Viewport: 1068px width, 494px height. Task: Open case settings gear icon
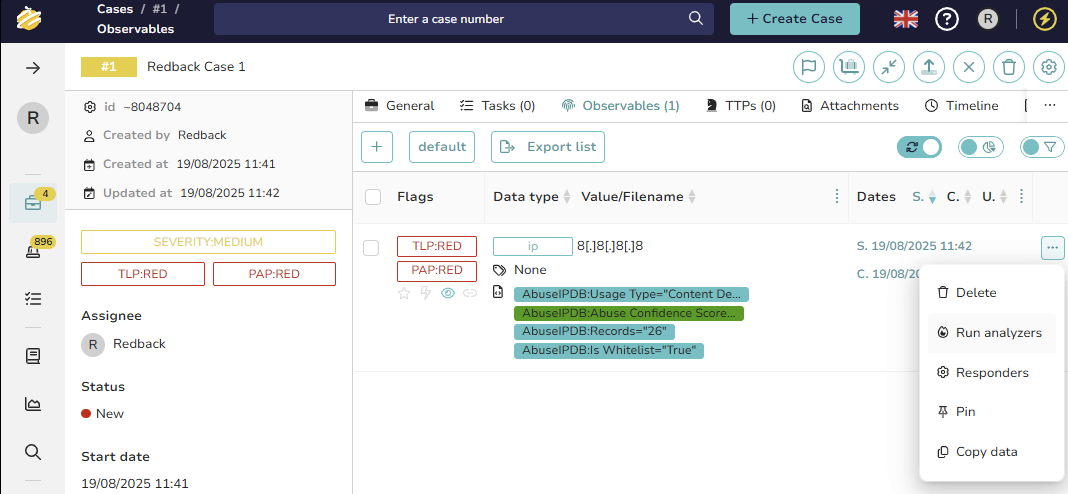click(1049, 67)
